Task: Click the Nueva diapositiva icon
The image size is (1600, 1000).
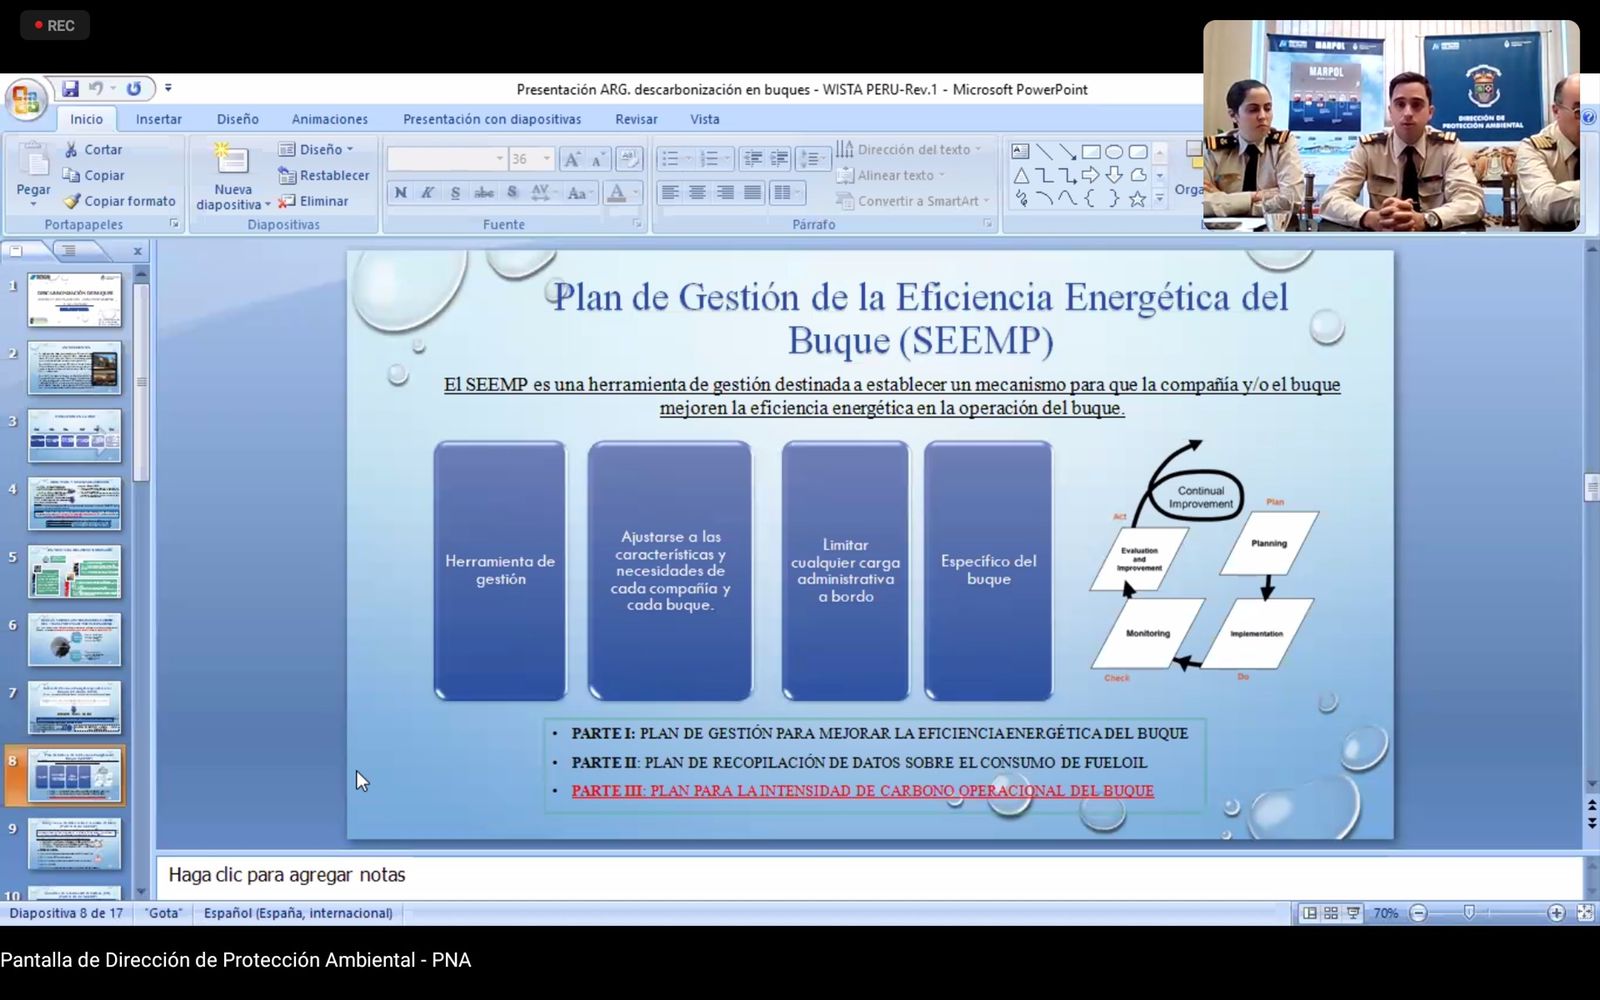Action: [x=232, y=160]
